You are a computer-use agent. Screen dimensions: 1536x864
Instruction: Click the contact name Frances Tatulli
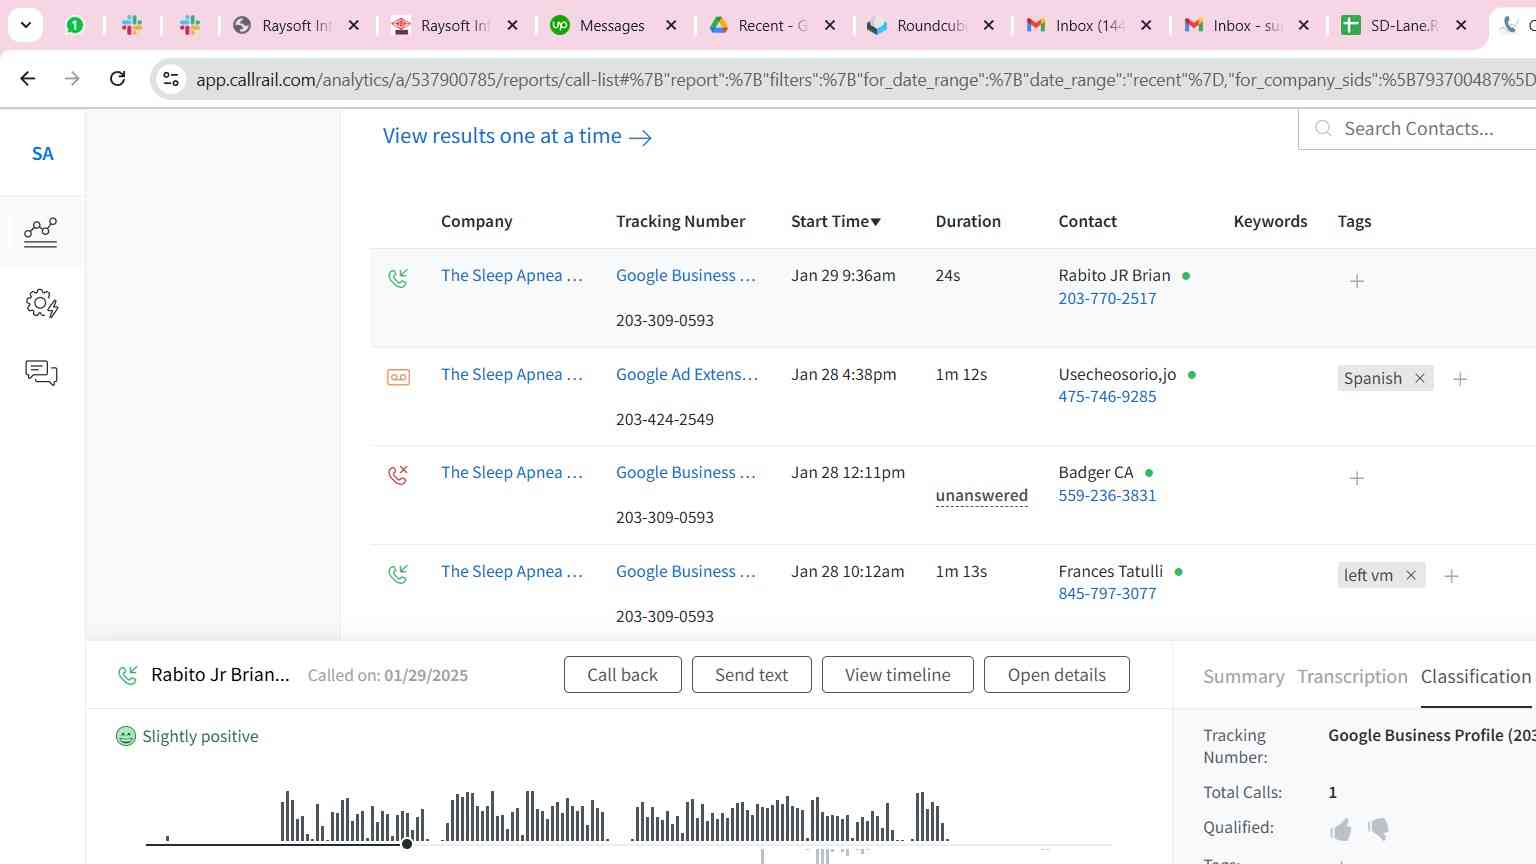point(1110,571)
